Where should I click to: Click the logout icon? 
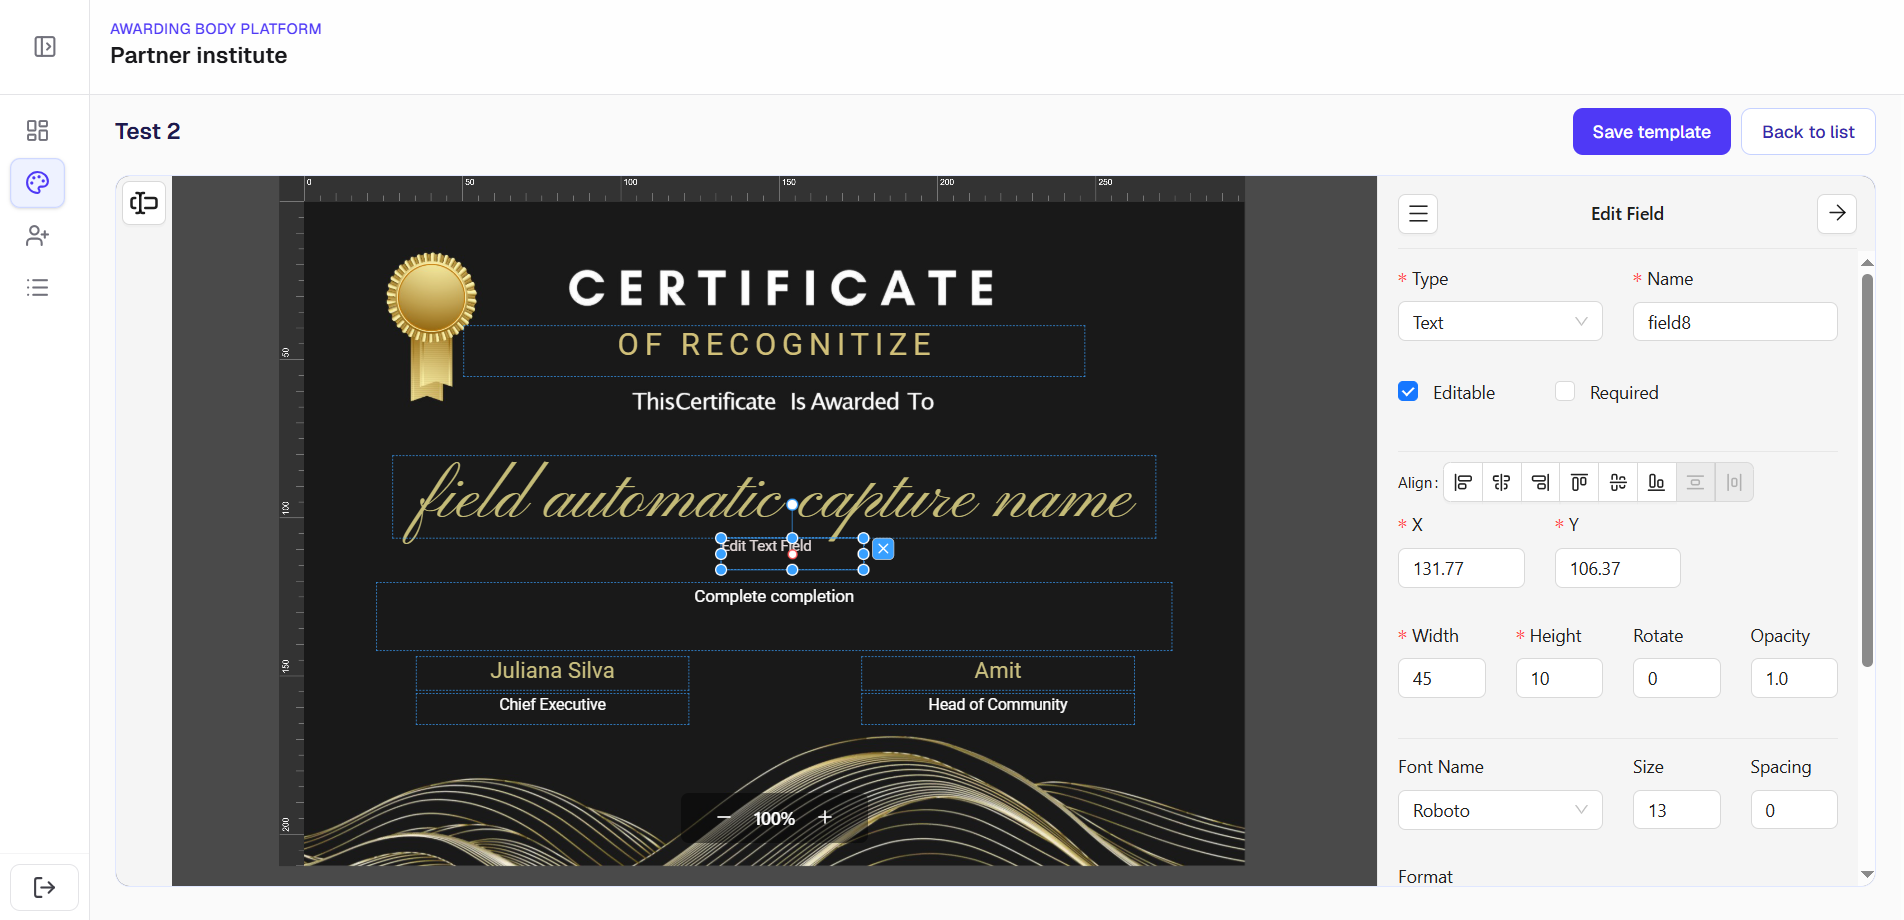(x=44, y=887)
